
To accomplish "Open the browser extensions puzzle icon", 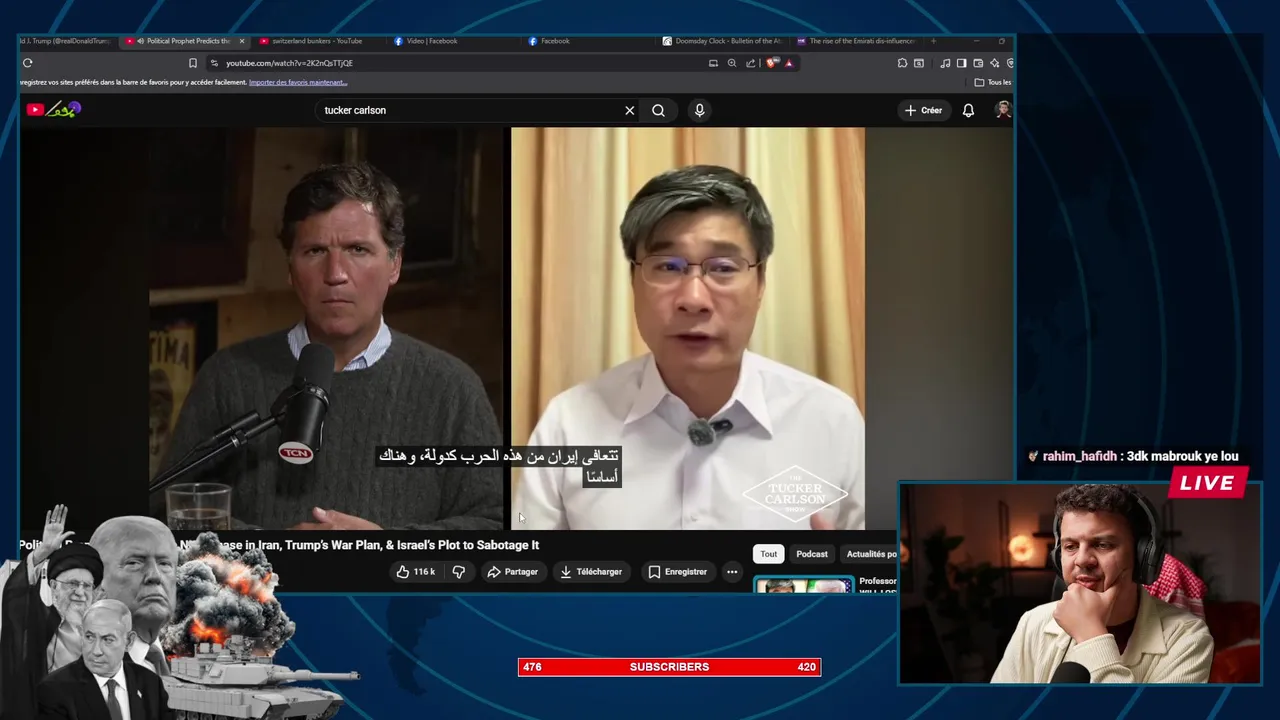I will (902, 63).
